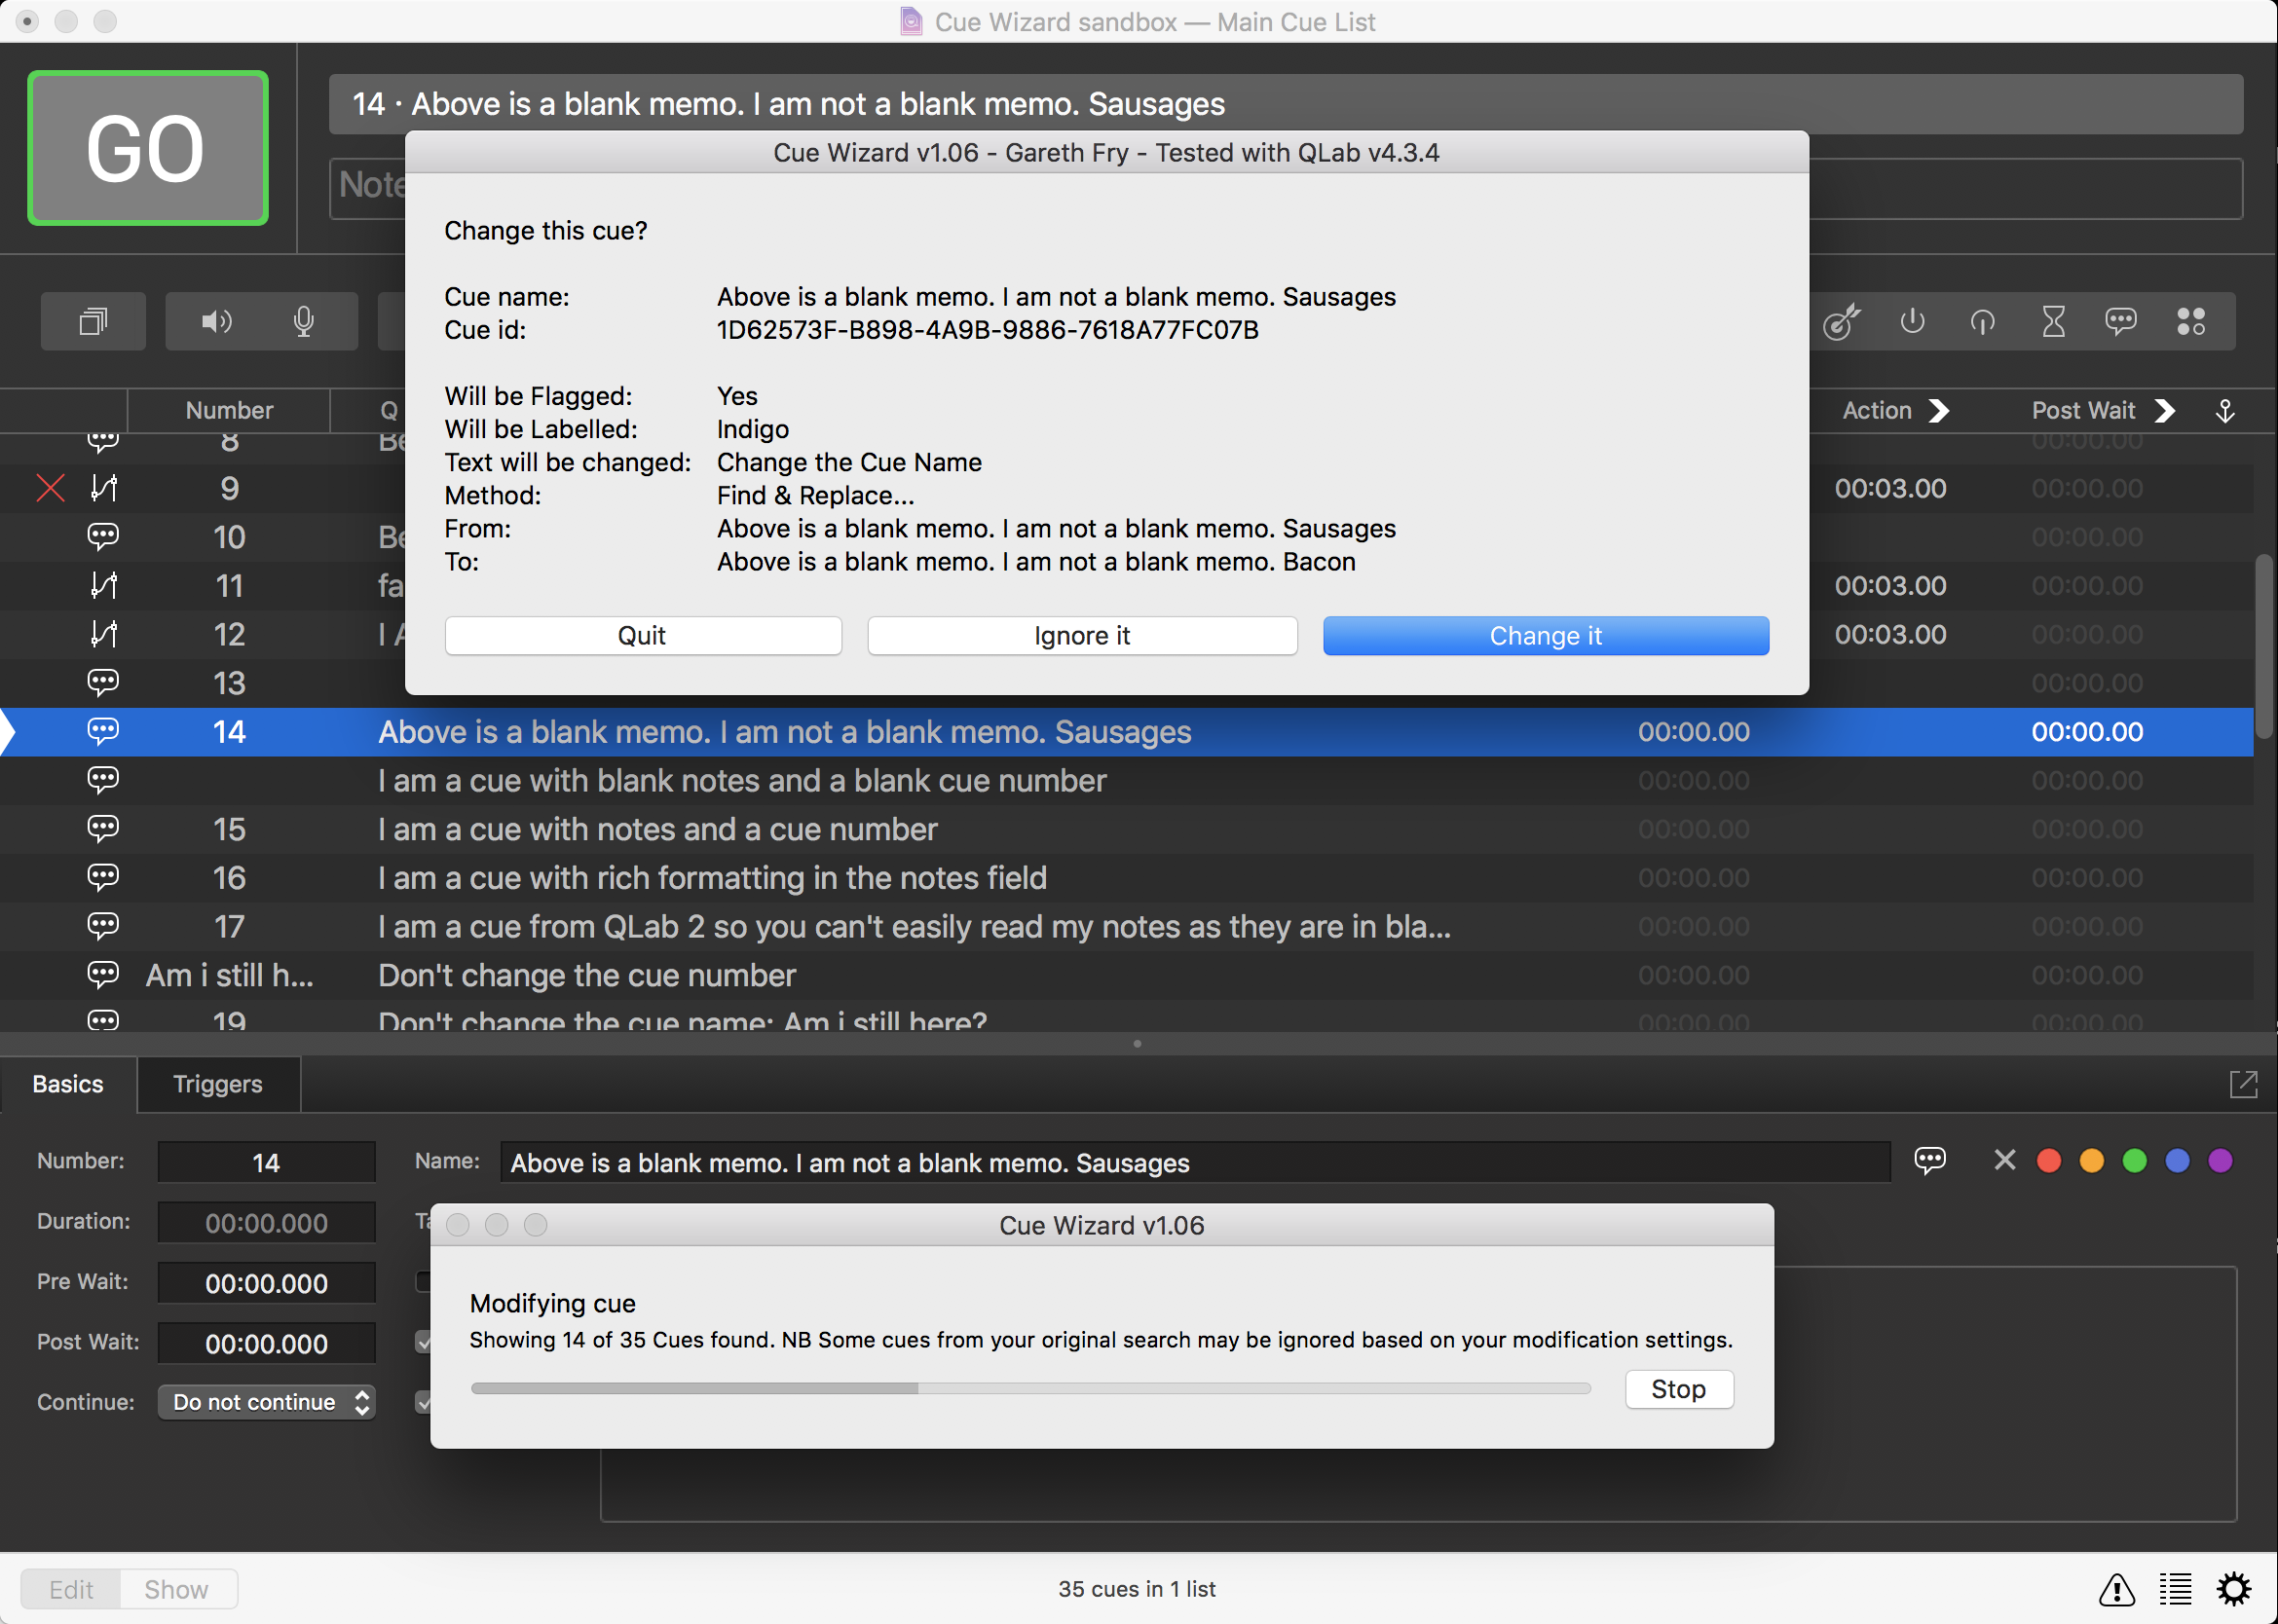Click the continue-mode anchor column icon

(2224, 411)
